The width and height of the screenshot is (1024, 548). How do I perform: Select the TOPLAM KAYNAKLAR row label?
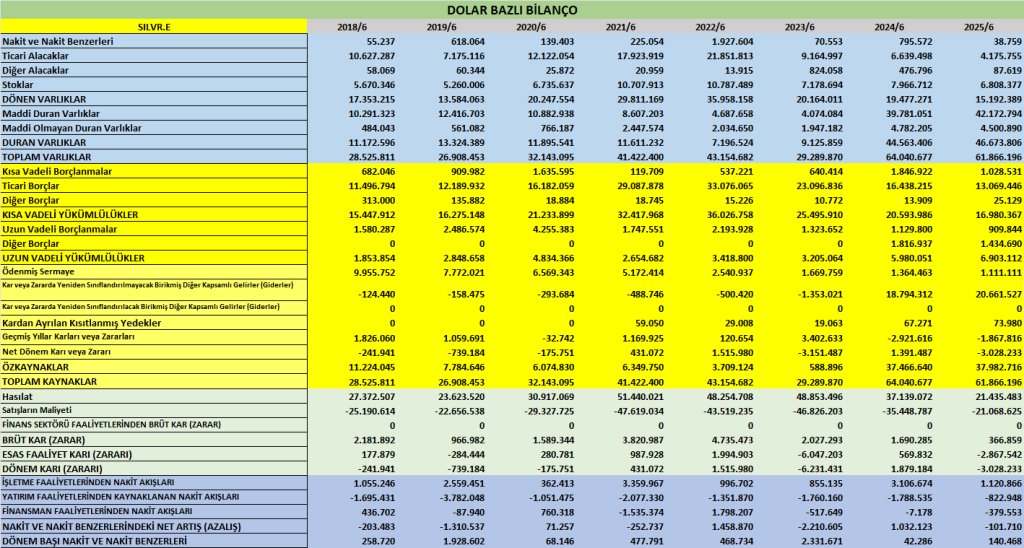50,381
